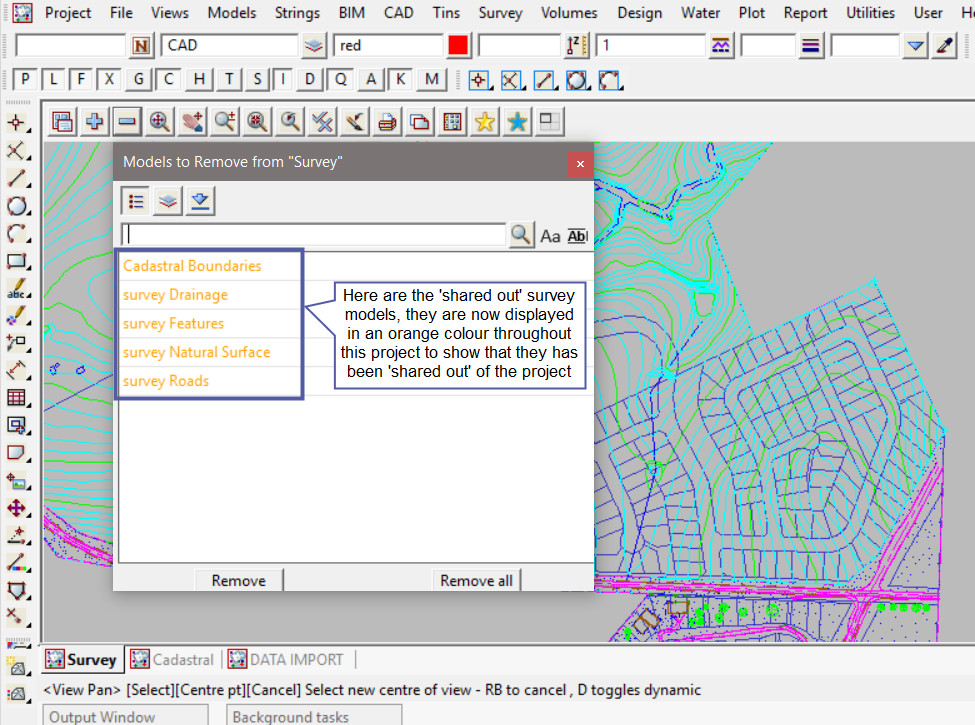Click the list view icon in the dialog
The width and height of the screenshot is (975, 725).
point(136,201)
